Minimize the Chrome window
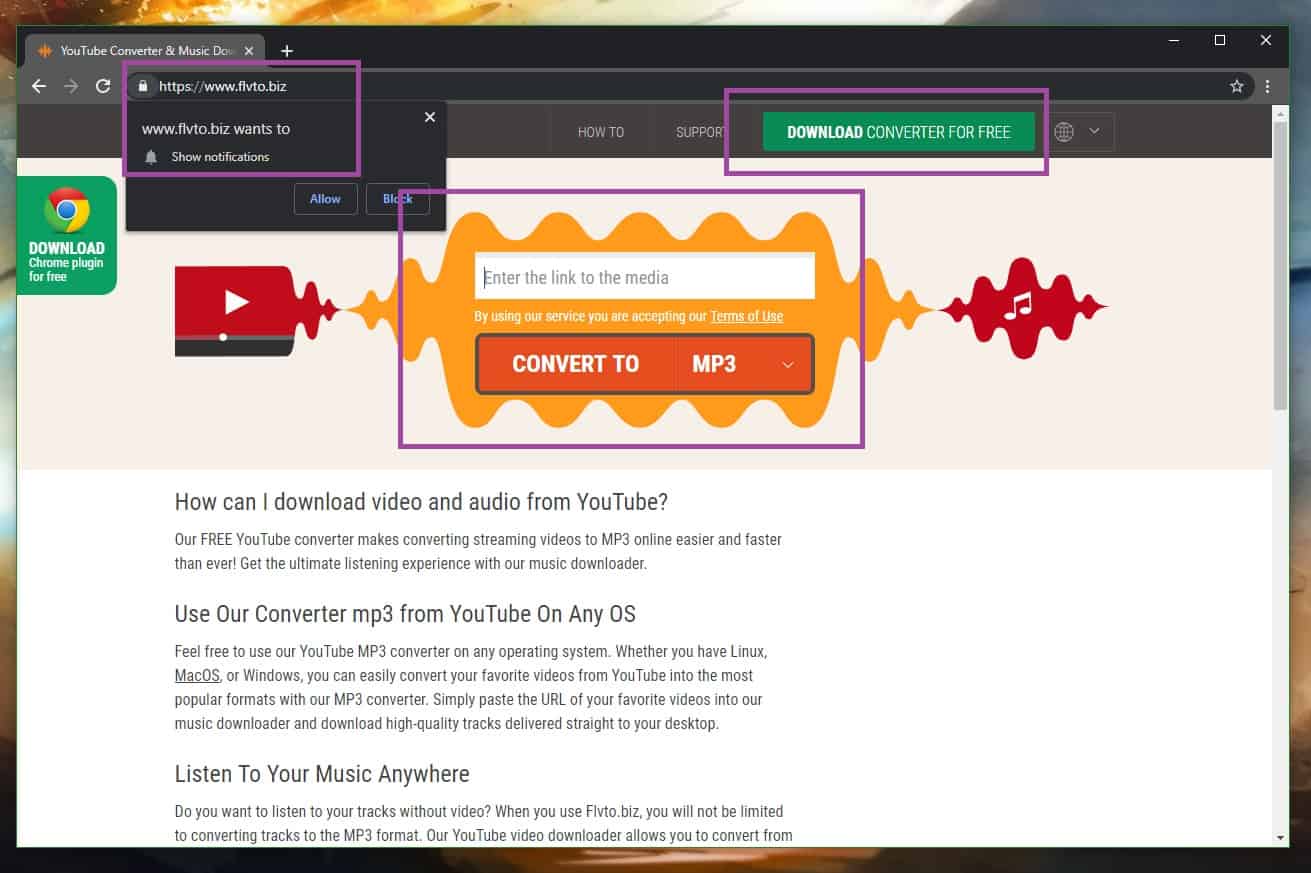The width and height of the screenshot is (1311, 873). pyautogui.click(x=1174, y=40)
